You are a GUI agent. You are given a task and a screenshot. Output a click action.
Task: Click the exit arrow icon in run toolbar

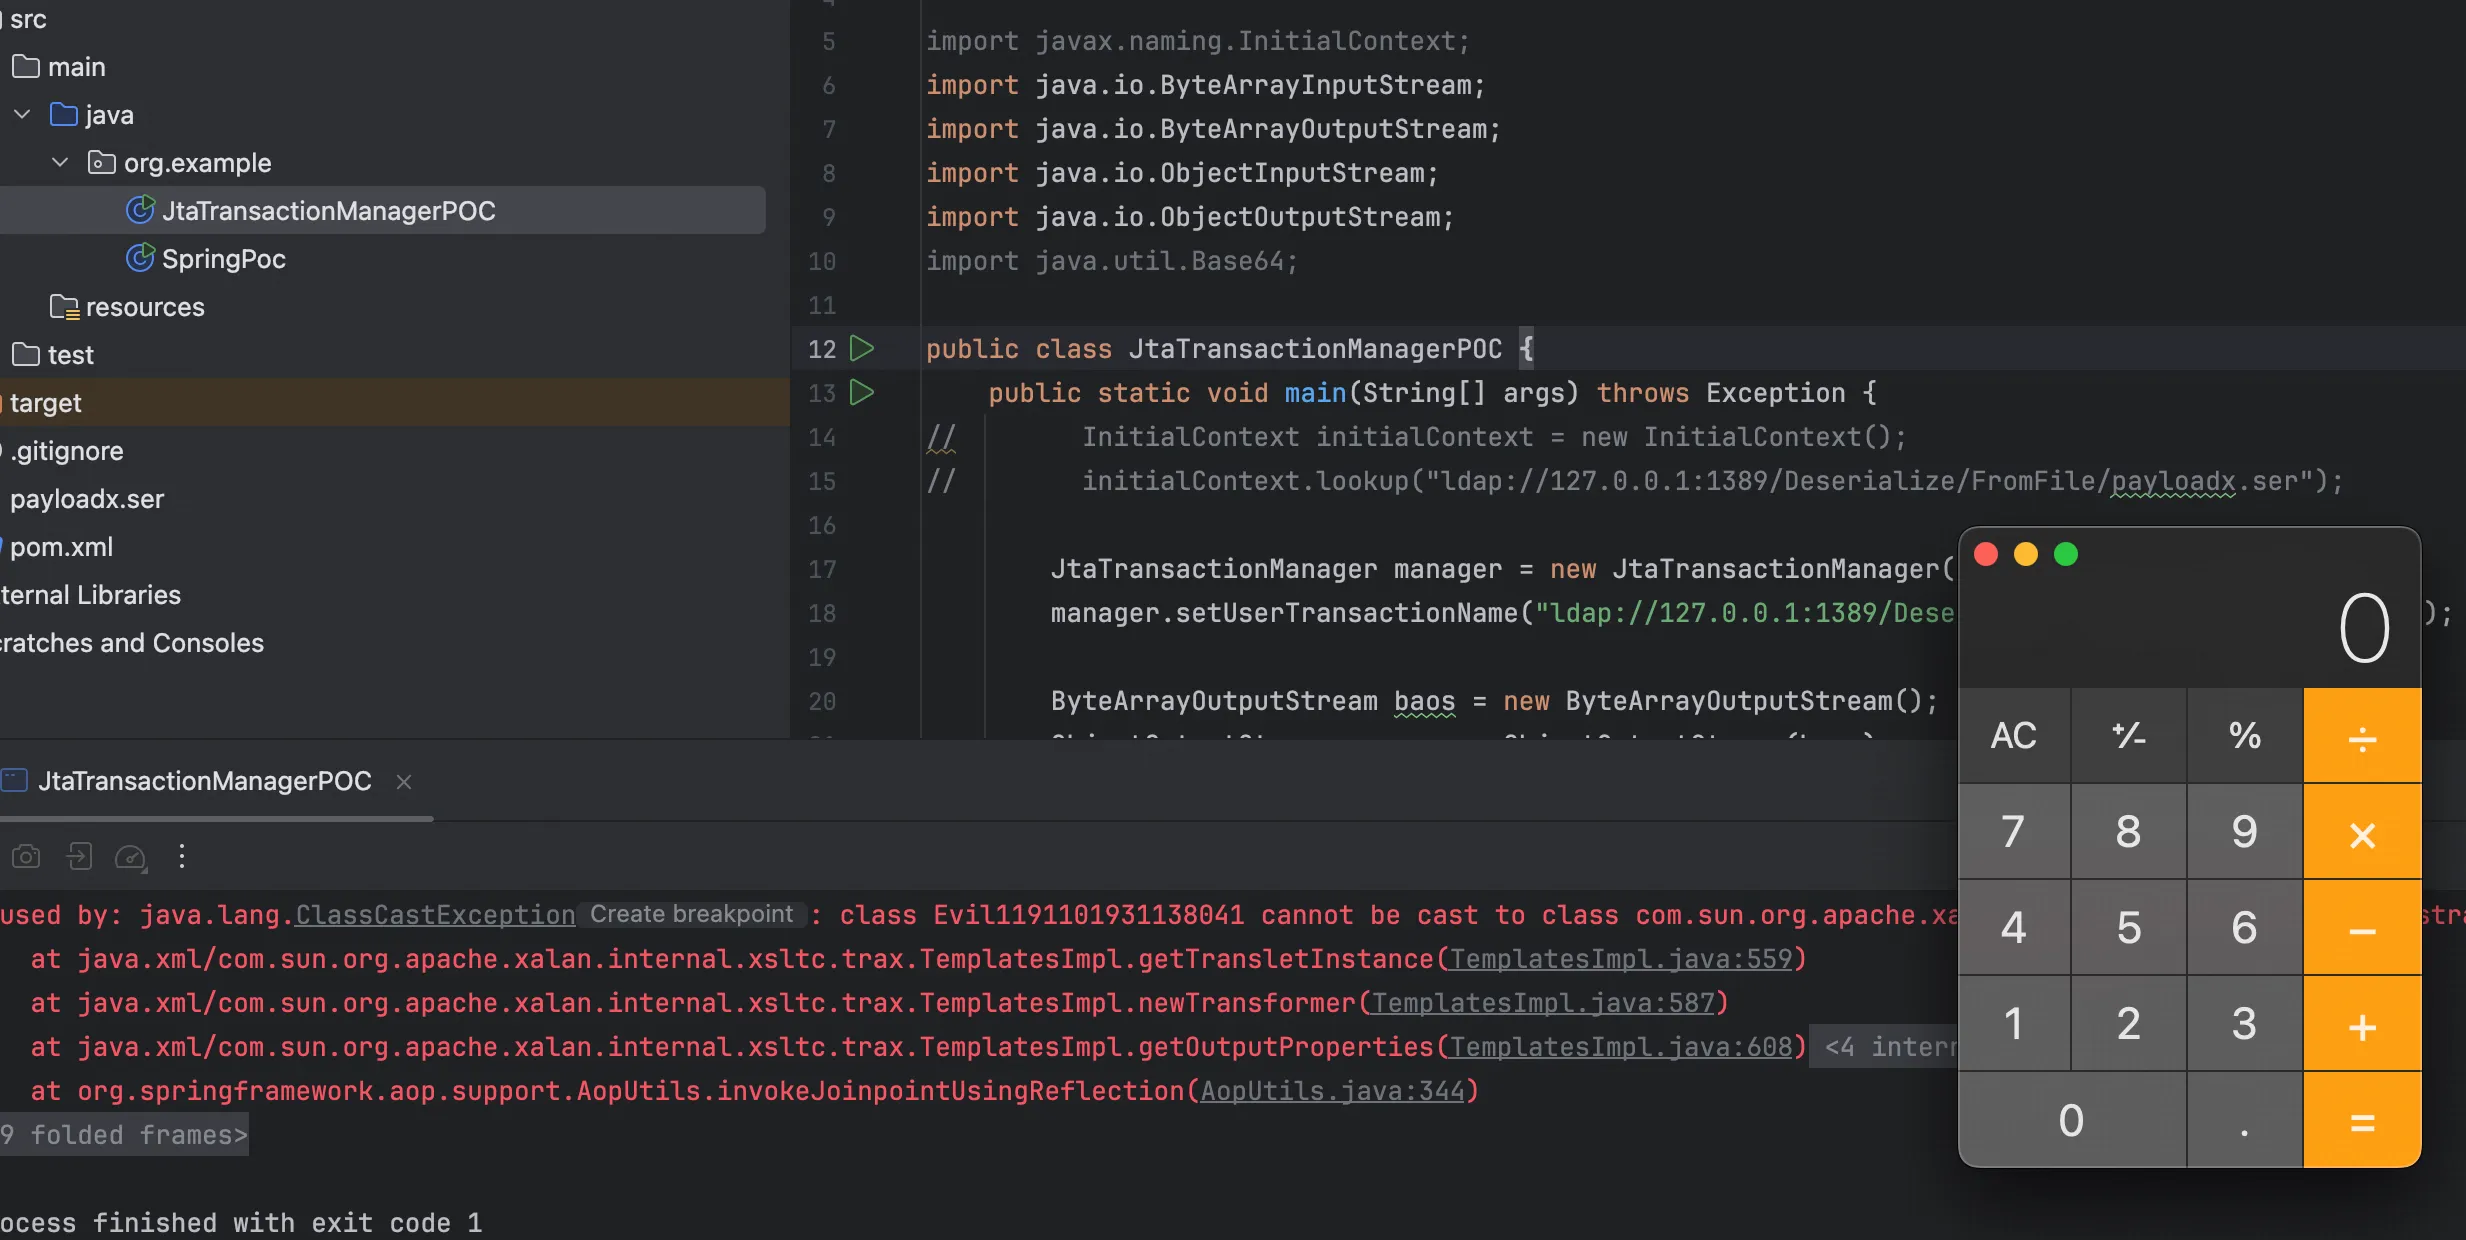(79, 857)
